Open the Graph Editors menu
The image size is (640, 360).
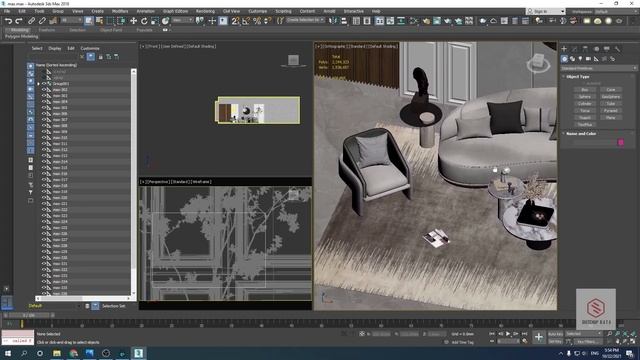[176, 11]
